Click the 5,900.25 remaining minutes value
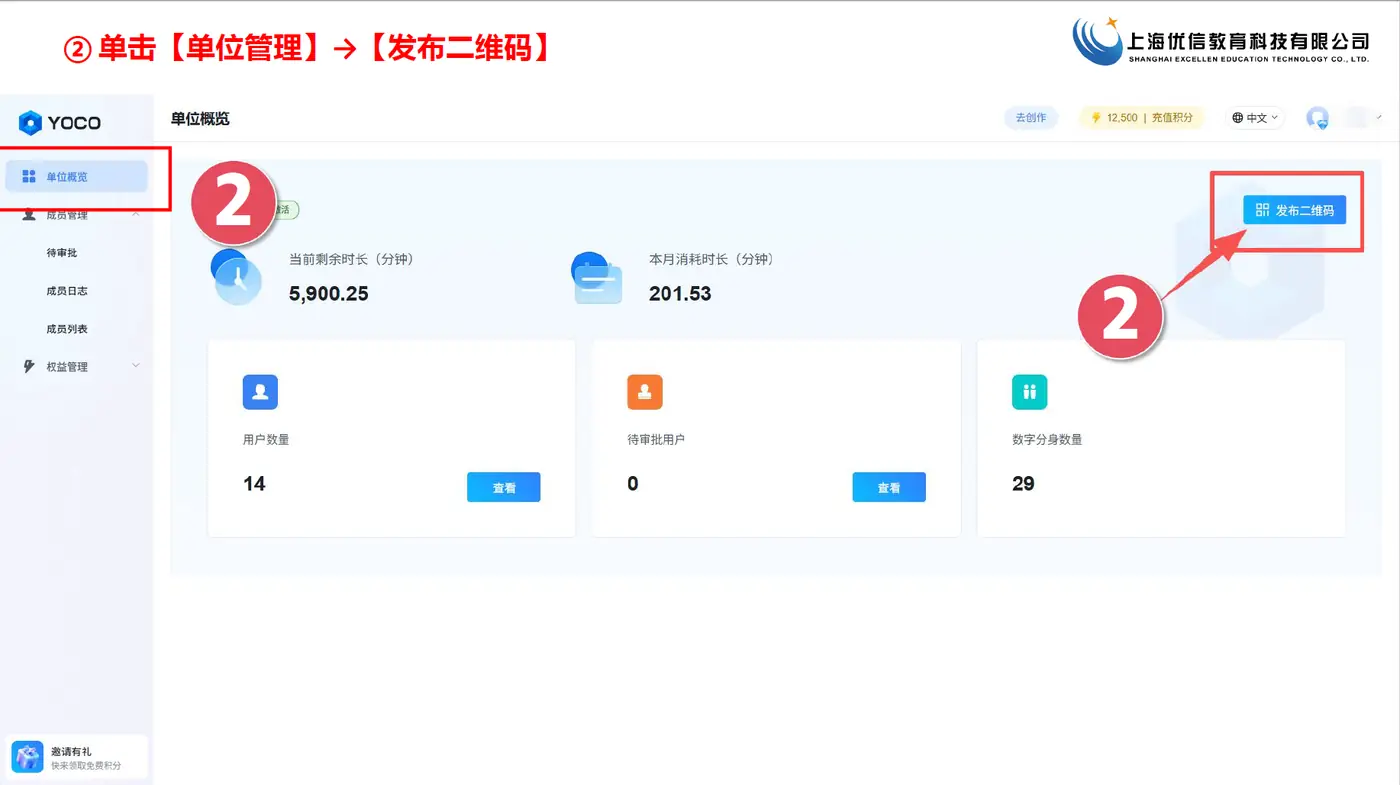 point(329,294)
